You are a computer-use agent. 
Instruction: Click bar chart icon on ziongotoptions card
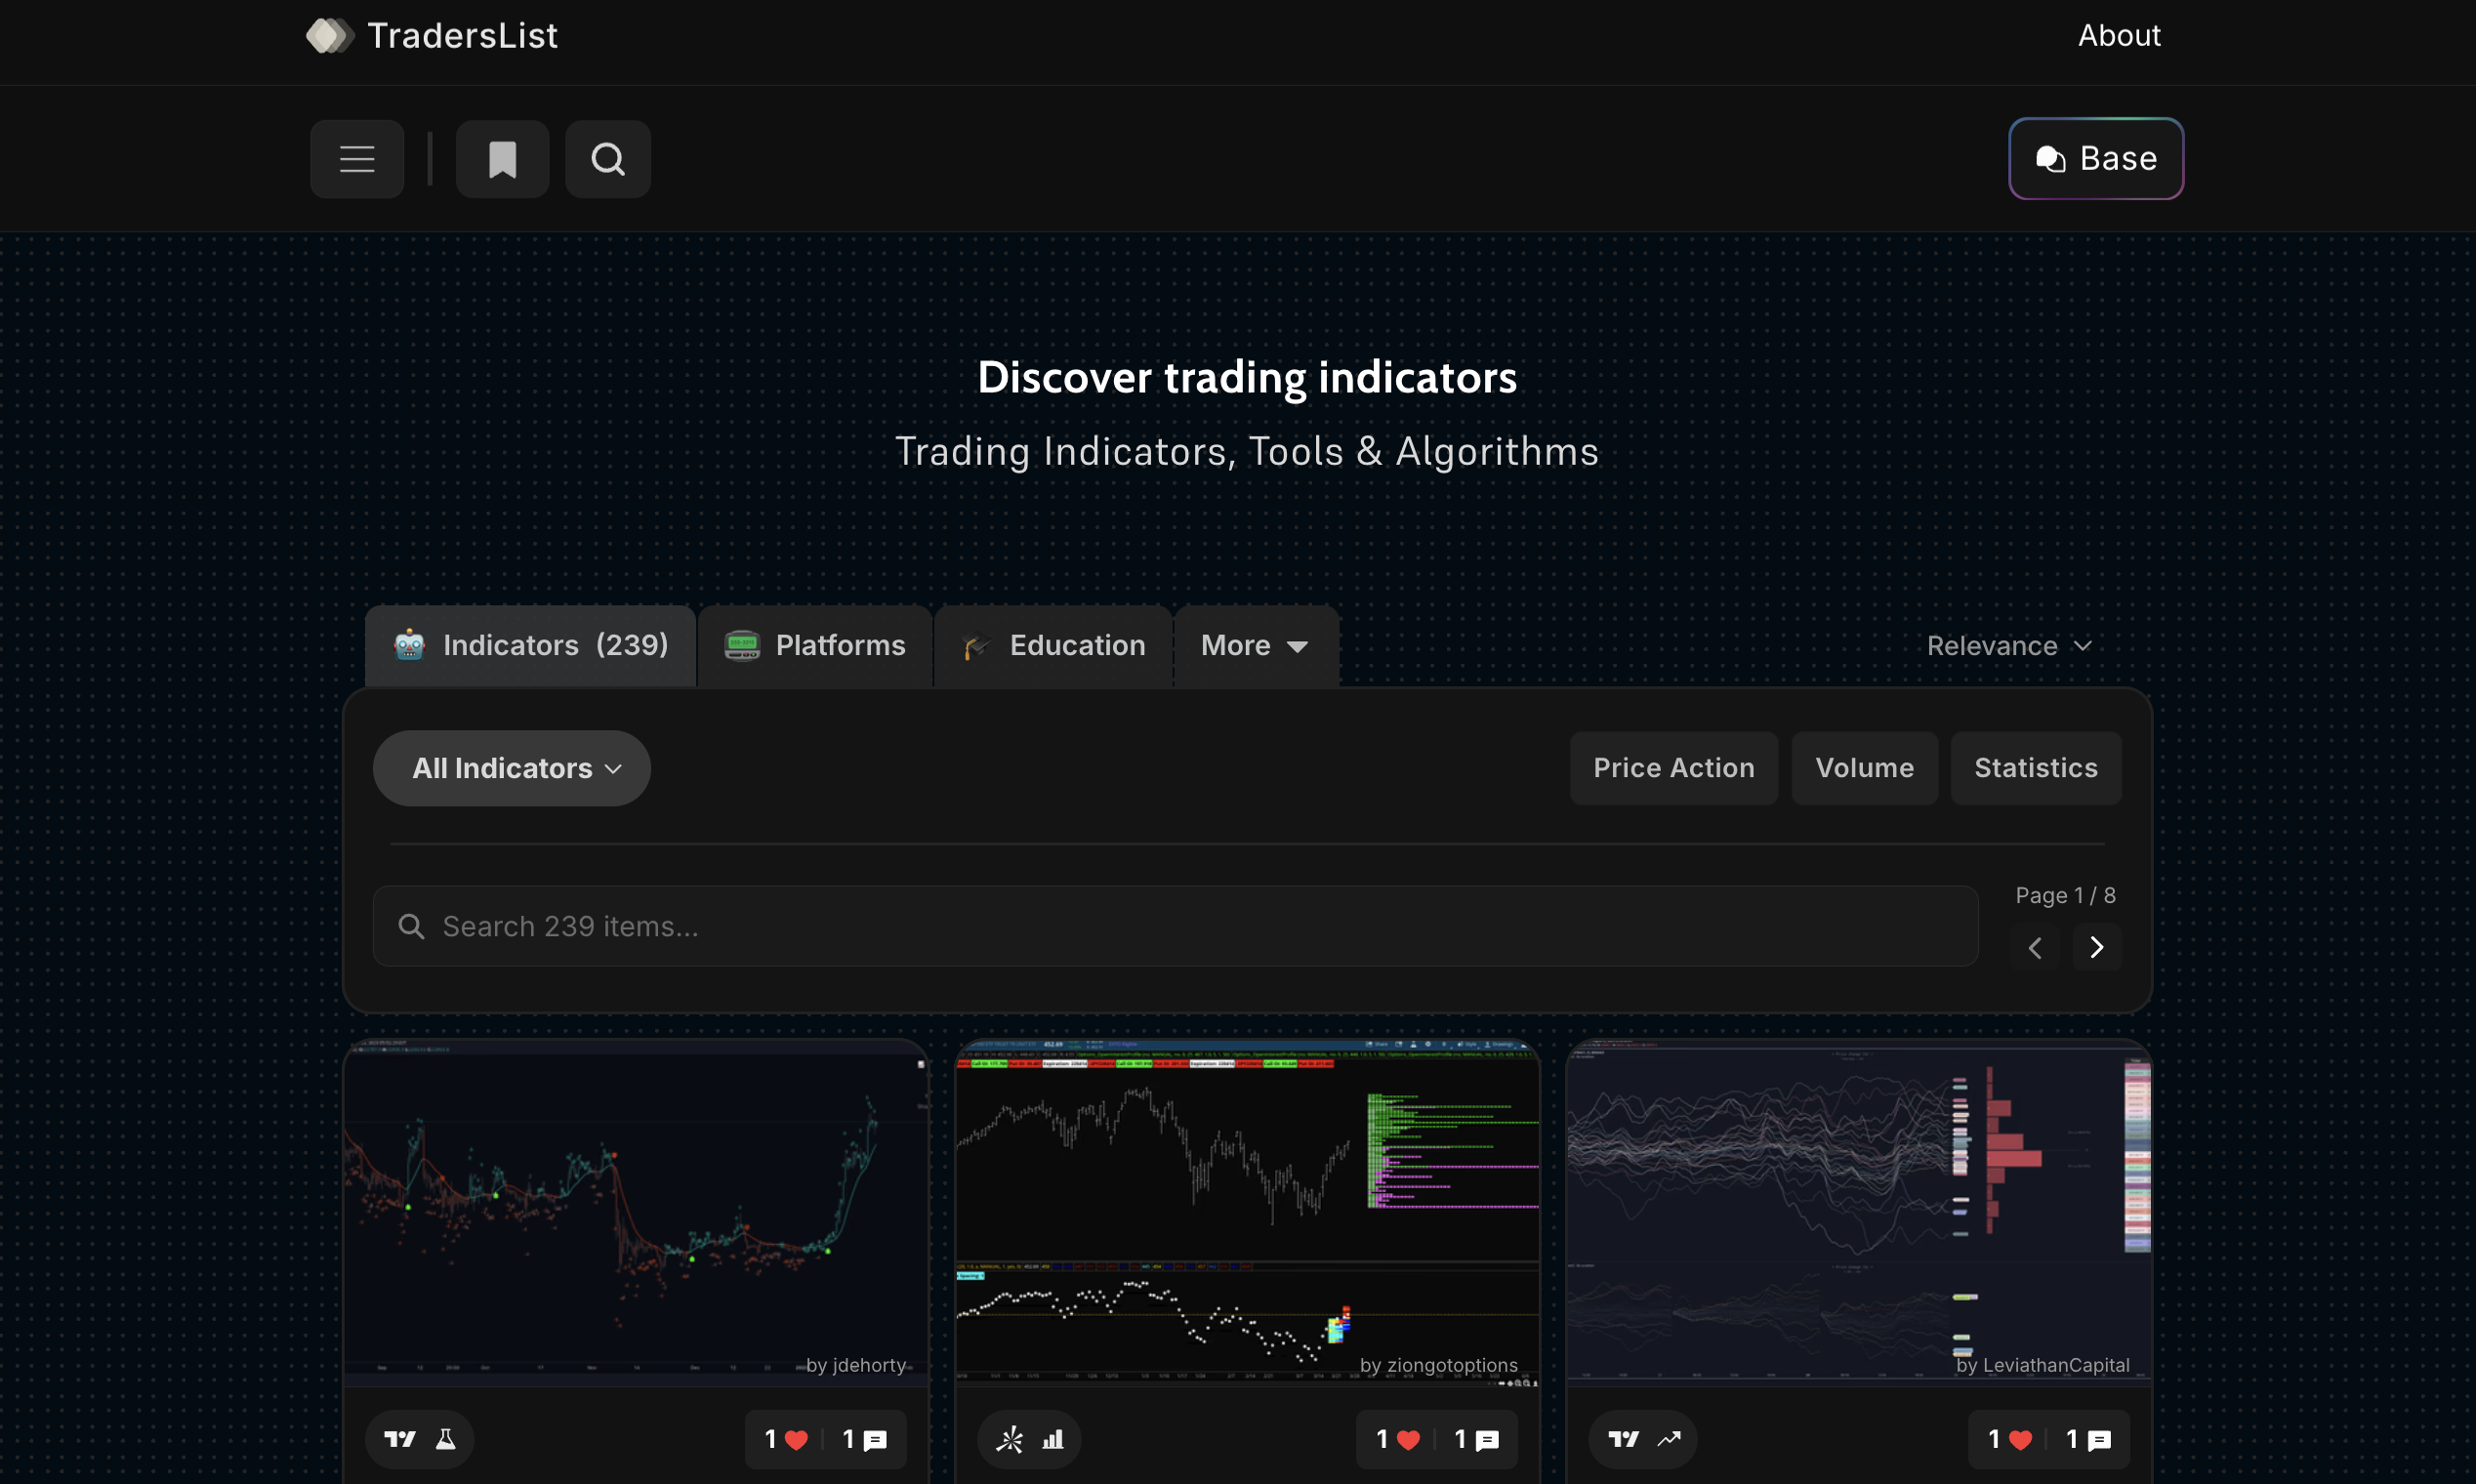pos(1053,1439)
